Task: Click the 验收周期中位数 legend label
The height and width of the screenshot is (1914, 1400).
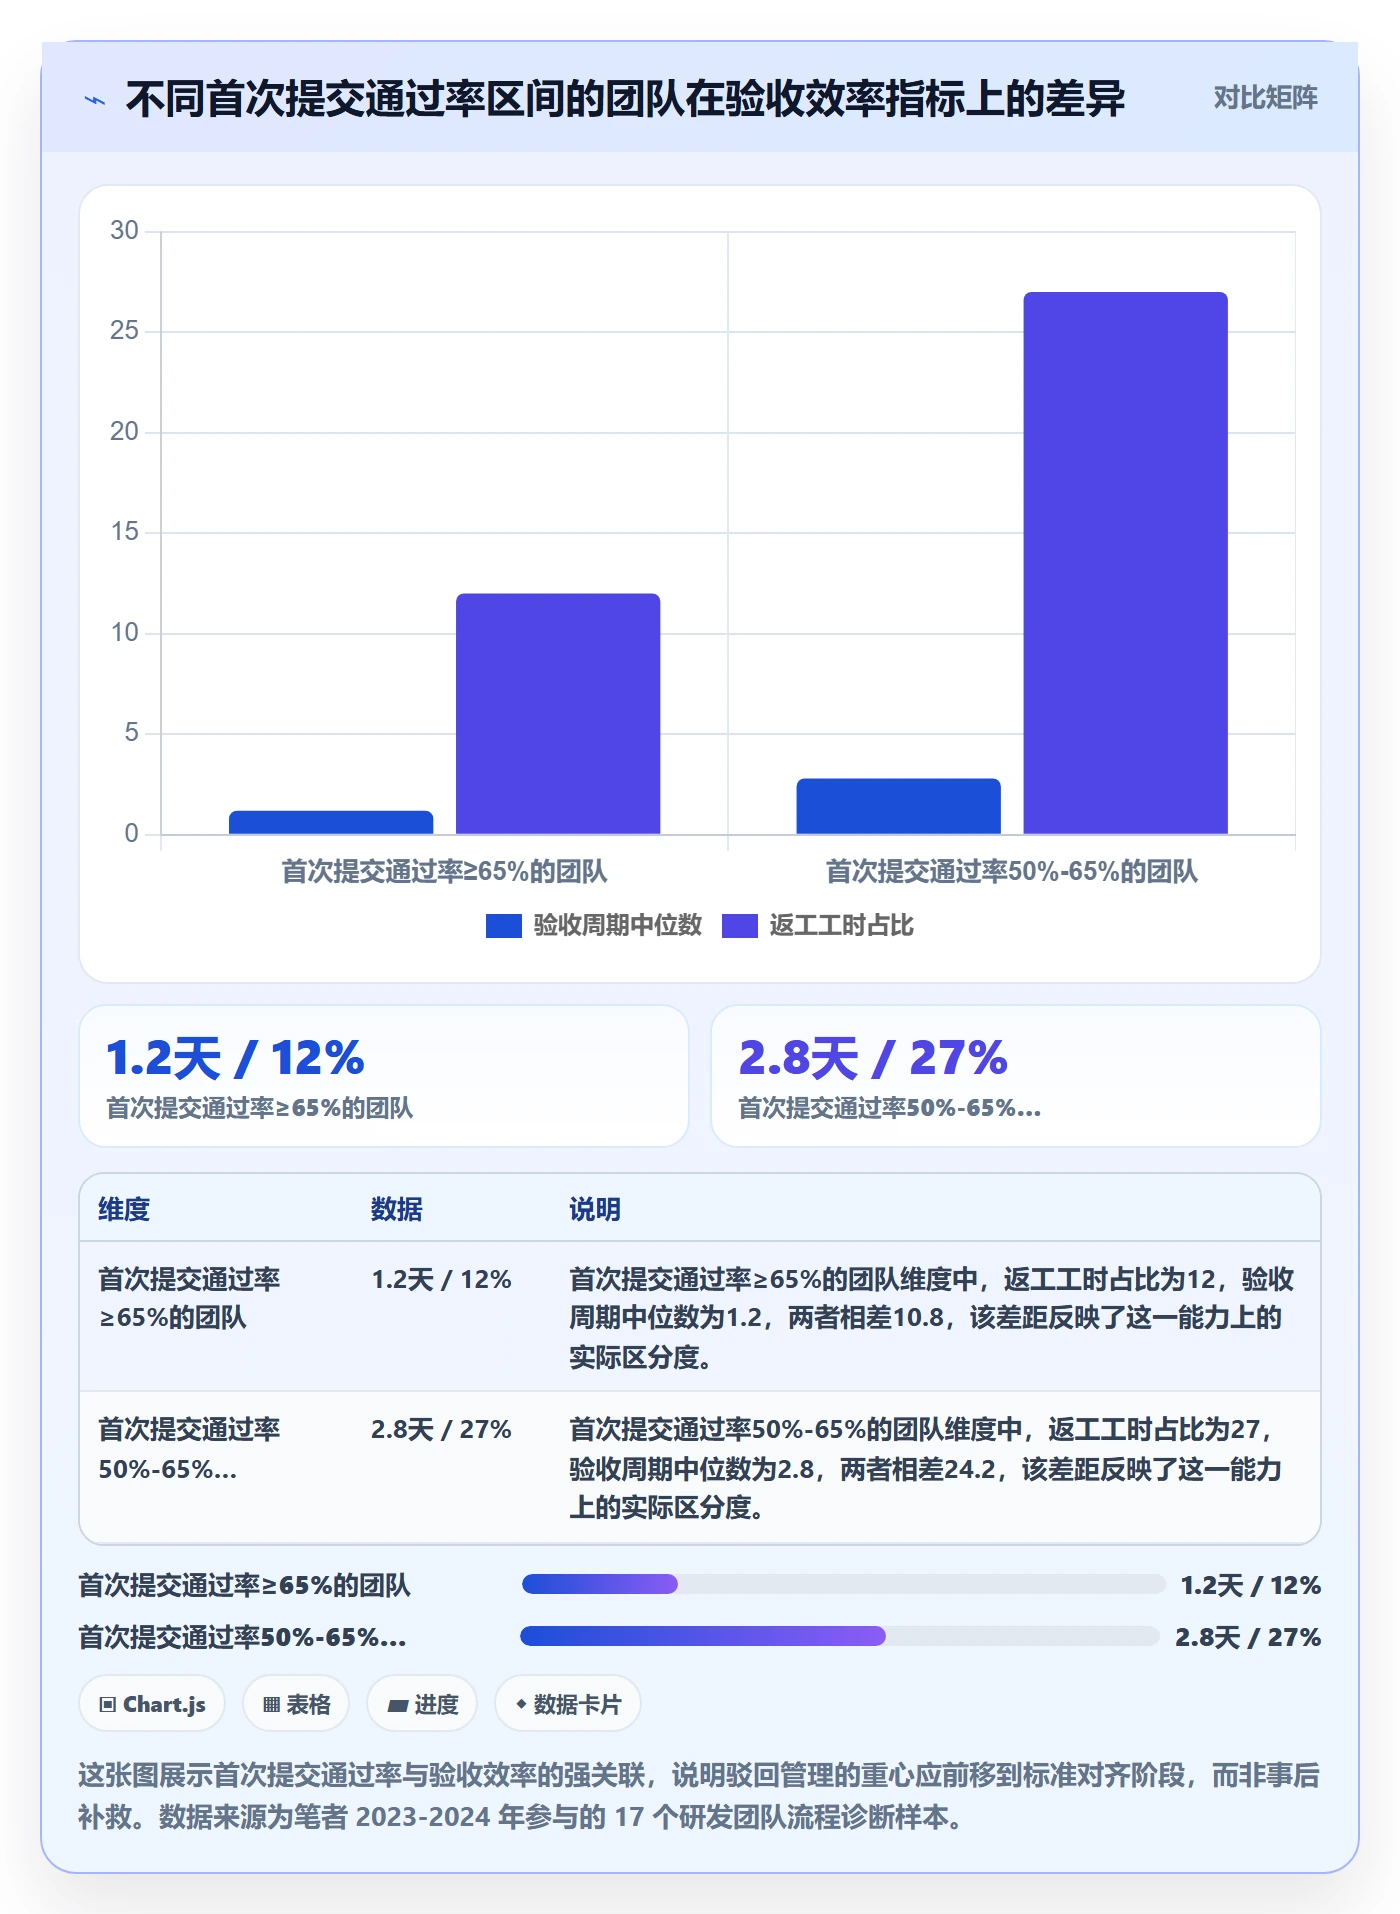Action: [x=617, y=926]
